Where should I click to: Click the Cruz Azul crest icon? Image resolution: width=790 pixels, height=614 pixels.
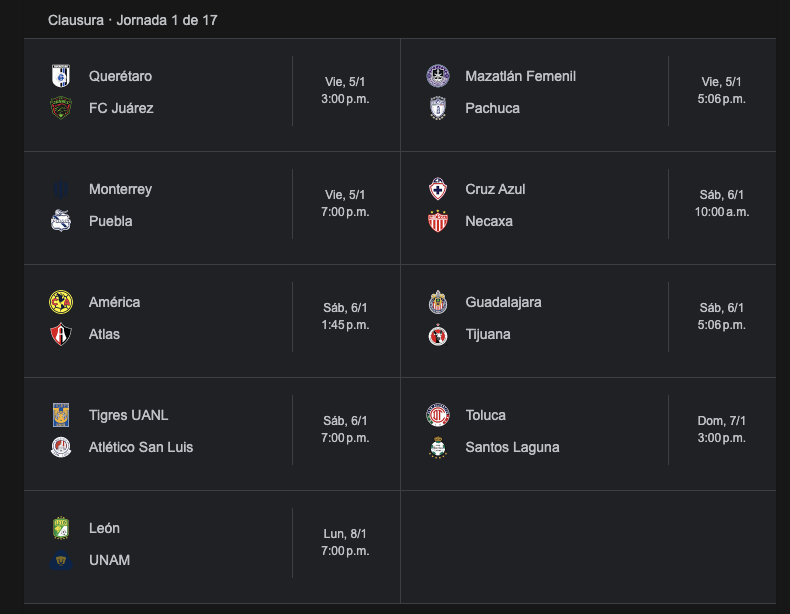[438, 189]
